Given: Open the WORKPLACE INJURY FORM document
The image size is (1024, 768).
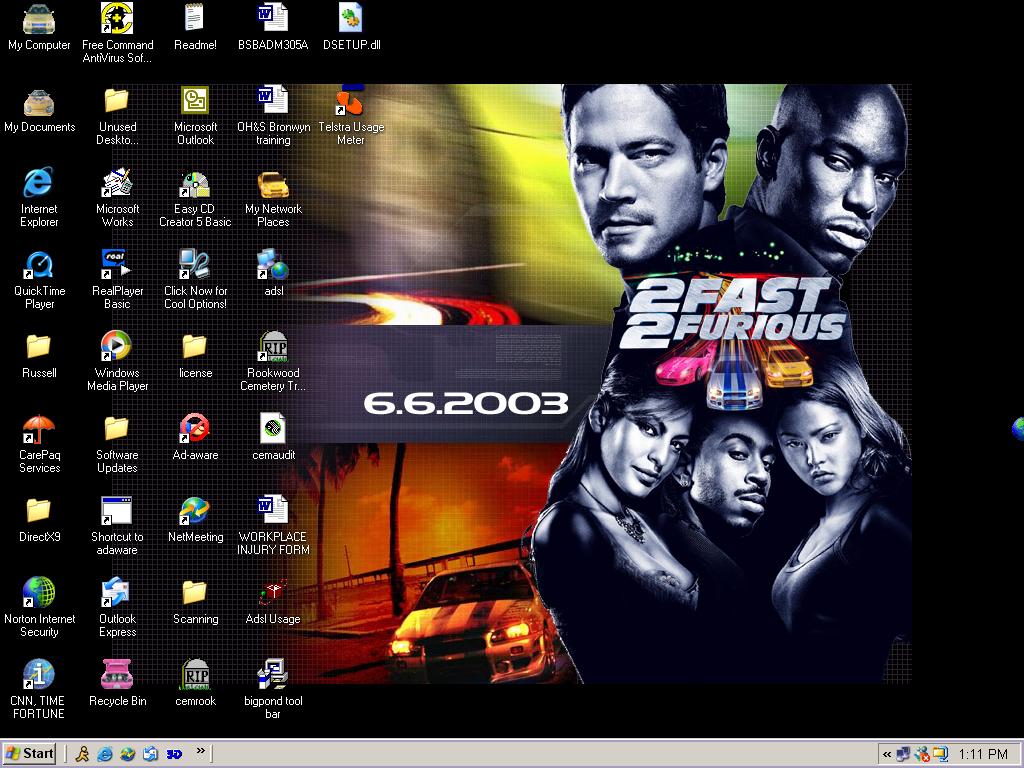Looking at the screenshot, I should [x=273, y=512].
